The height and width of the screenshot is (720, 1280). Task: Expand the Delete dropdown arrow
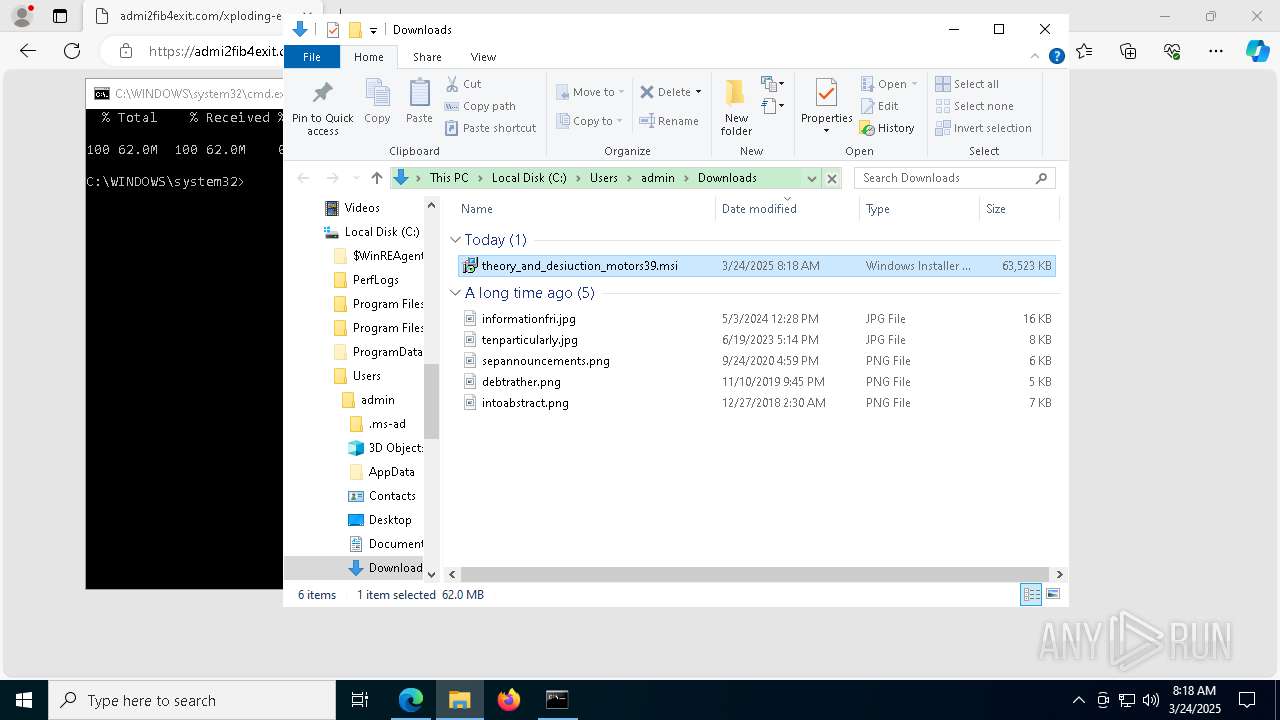698,92
